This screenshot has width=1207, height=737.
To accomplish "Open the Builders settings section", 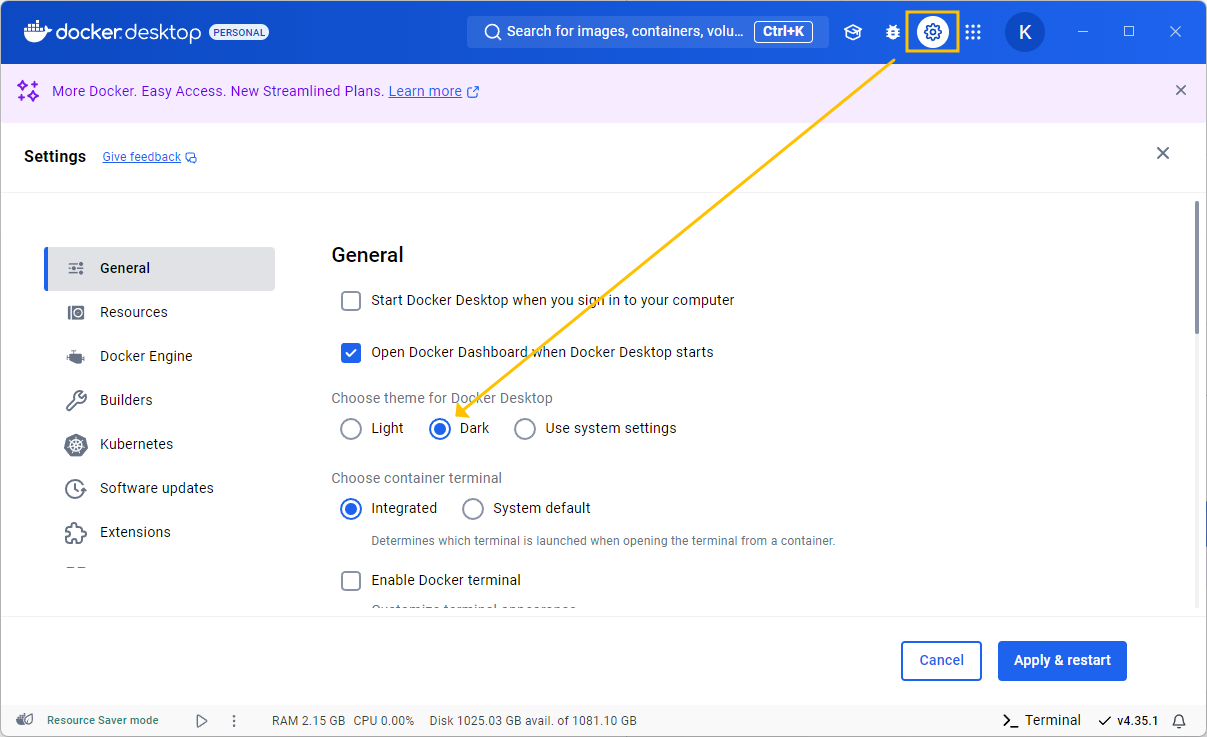I will click(160, 400).
